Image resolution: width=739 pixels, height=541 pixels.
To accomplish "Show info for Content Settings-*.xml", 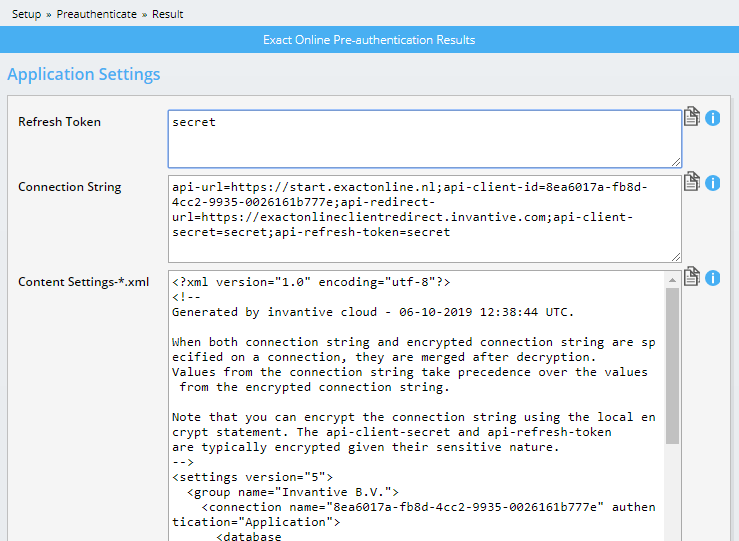I will (x=713, y=278).
